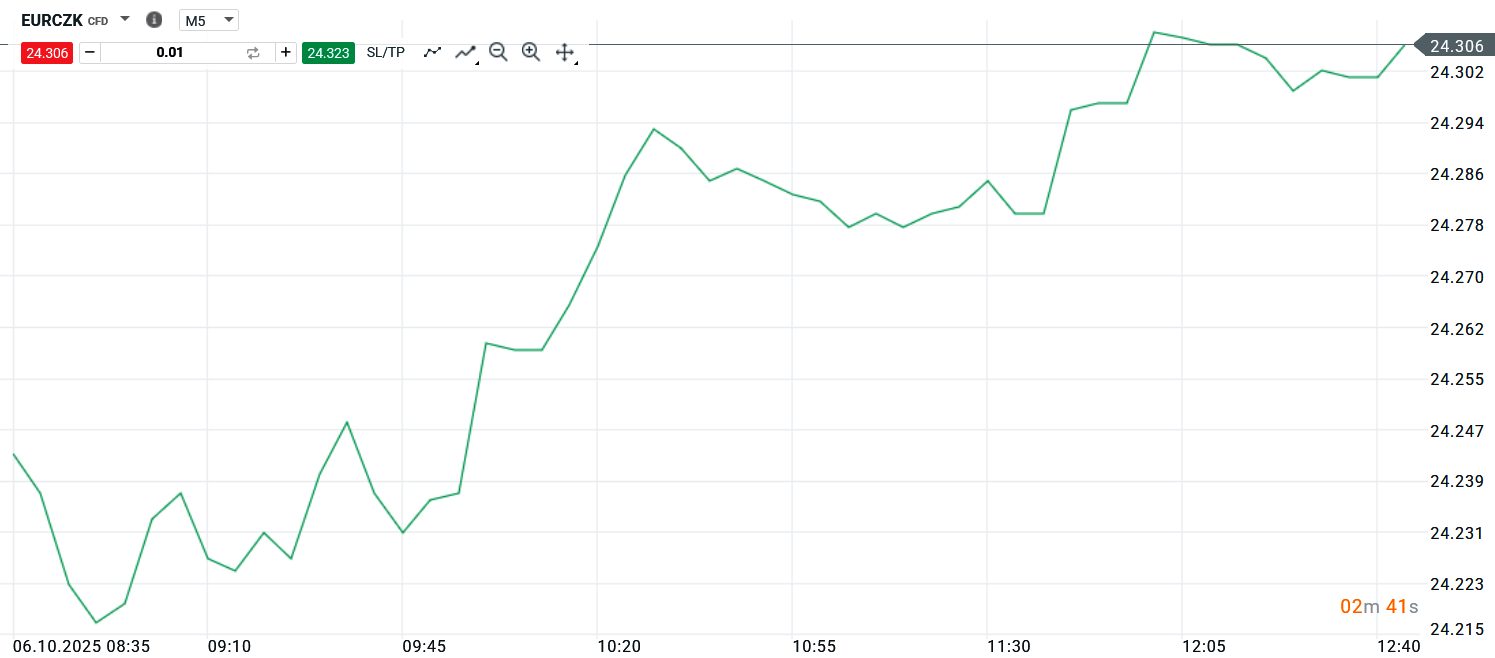Screen dimensions: 1495x658
Task: Open the drawing tools trend line icon
Action: click(x=465, y=53)
